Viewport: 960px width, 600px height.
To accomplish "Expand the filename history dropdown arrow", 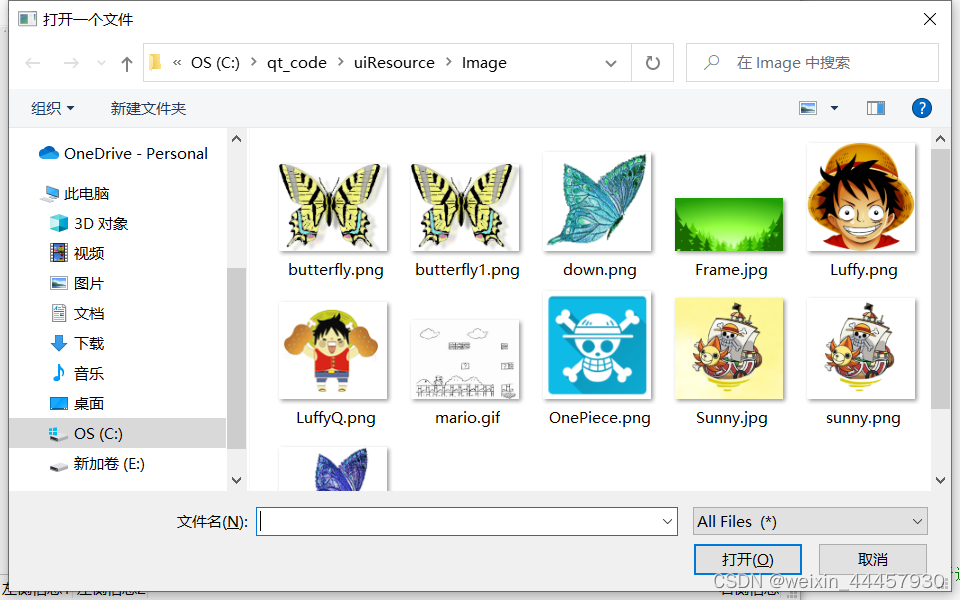I will (667, 522).
